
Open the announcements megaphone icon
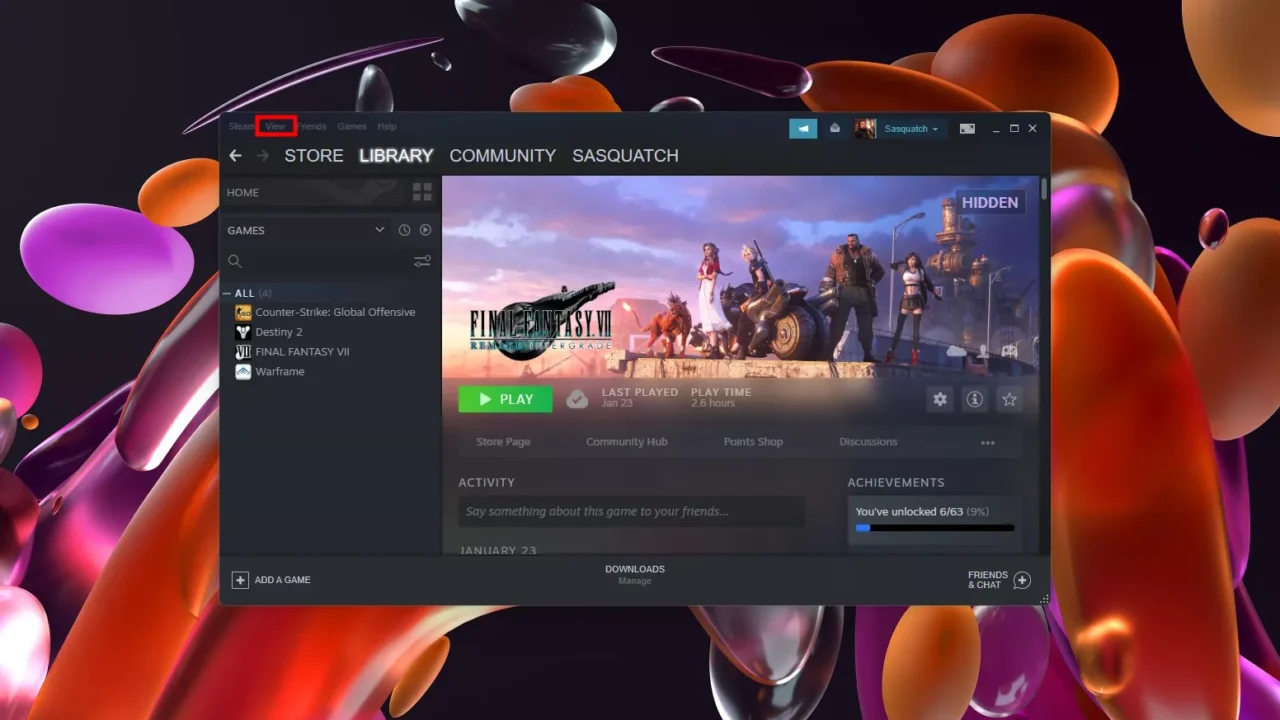[x=803, y=128]
